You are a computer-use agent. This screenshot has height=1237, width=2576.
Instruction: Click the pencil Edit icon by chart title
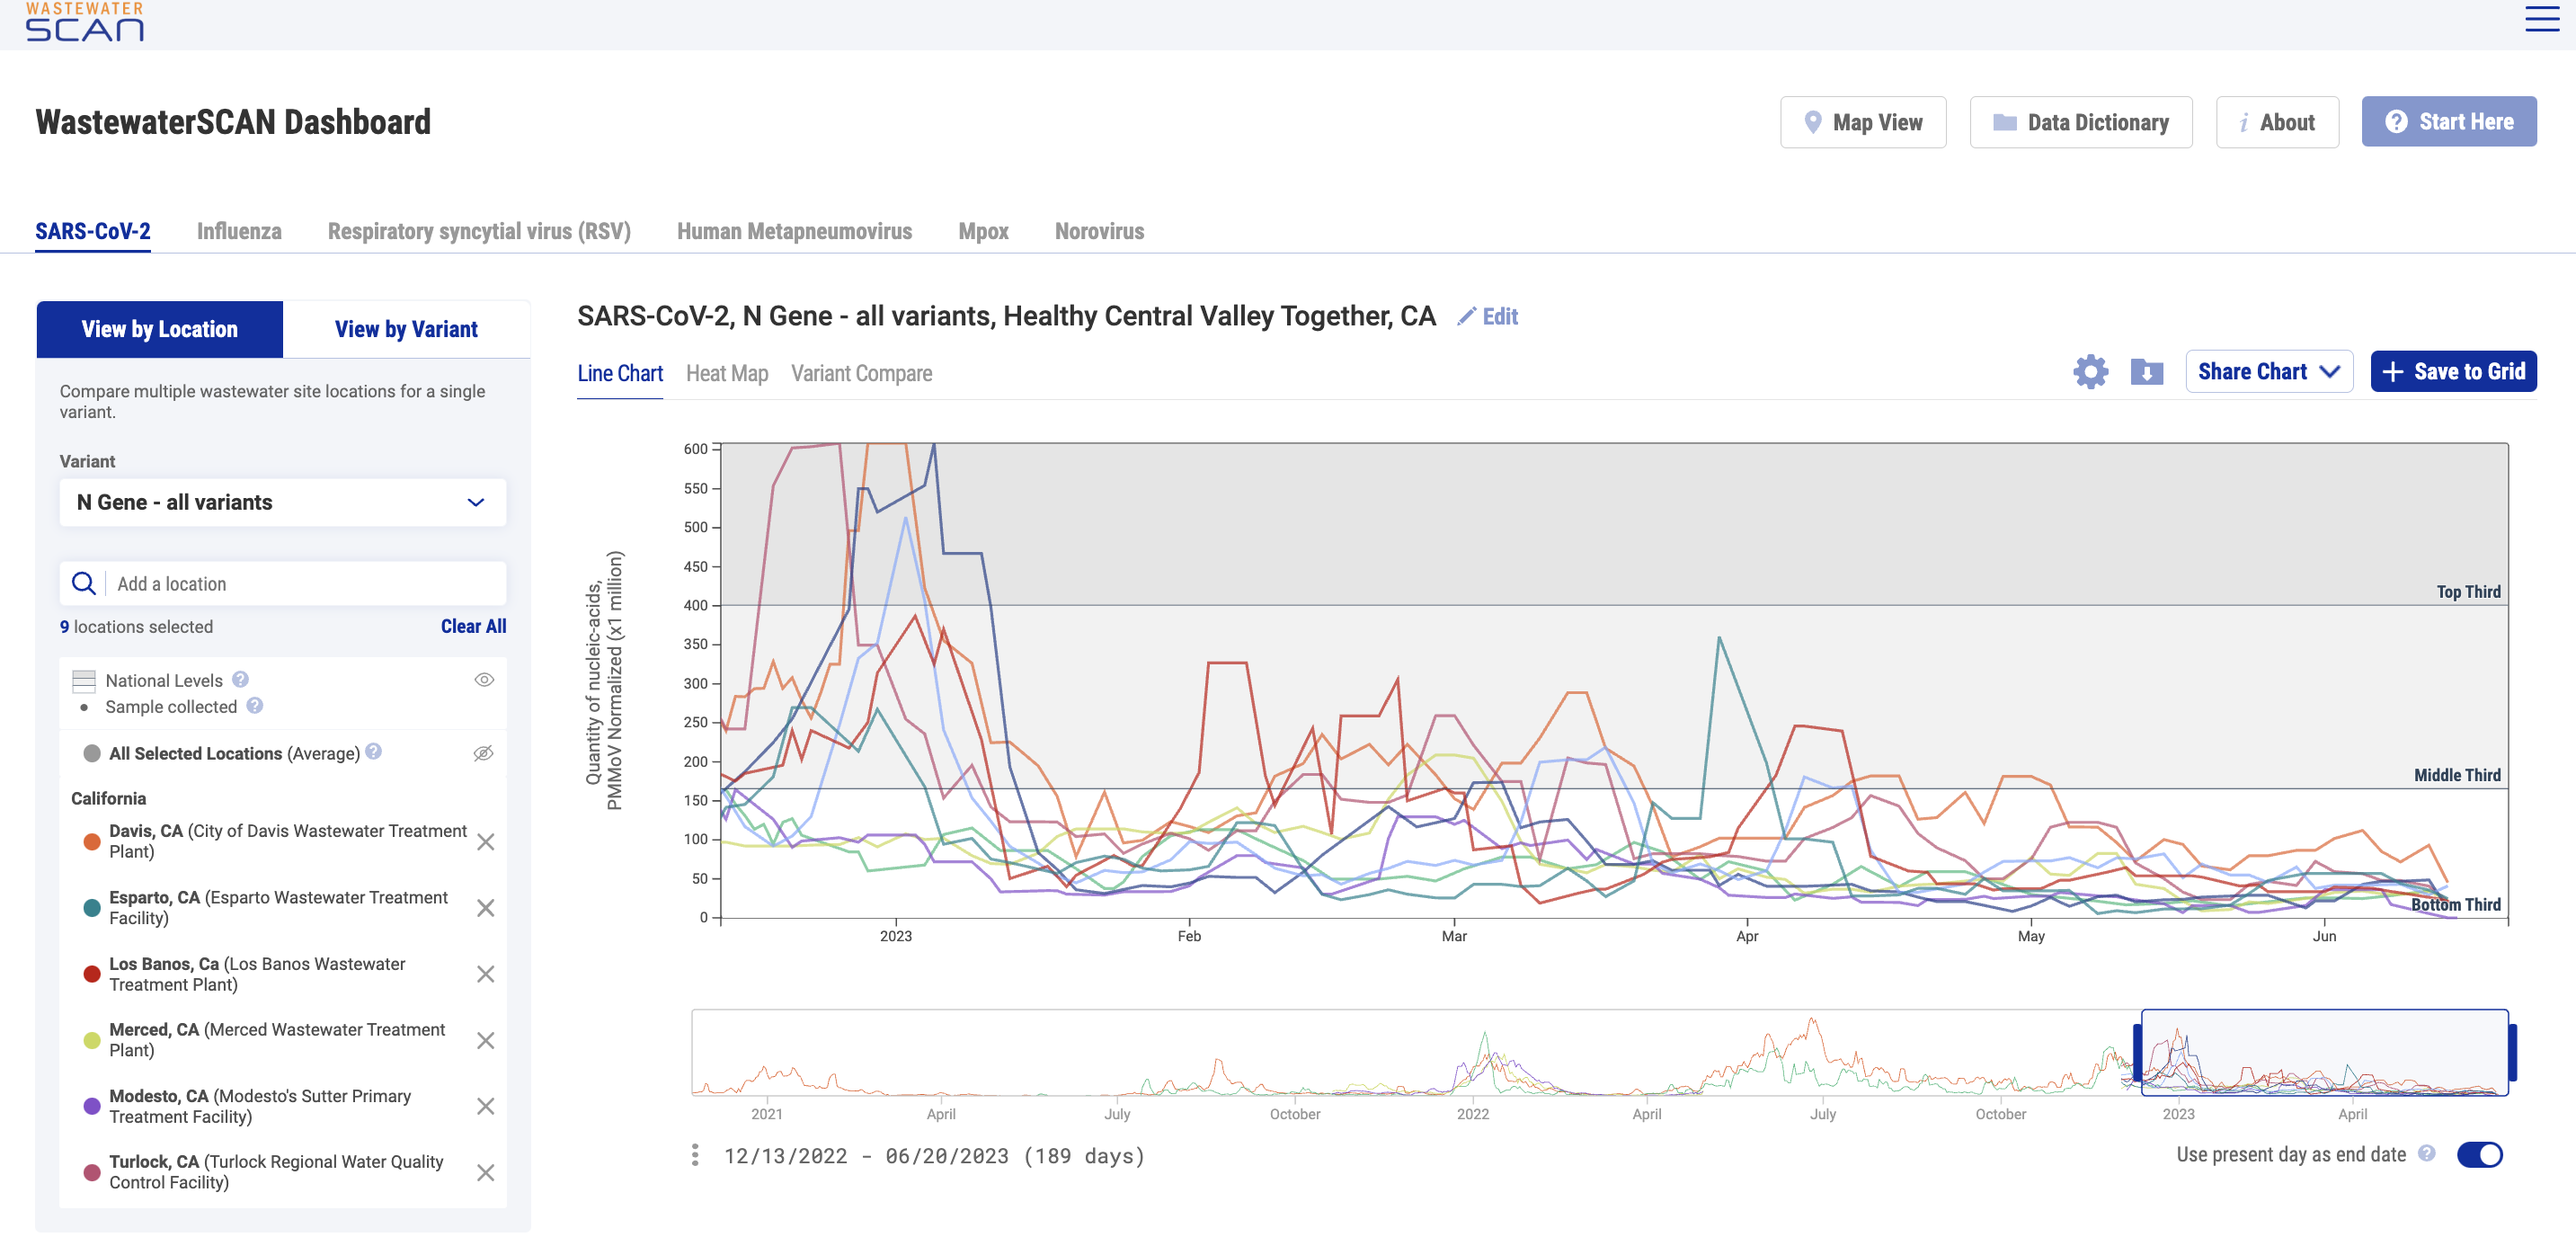(x=1466, y=317)
